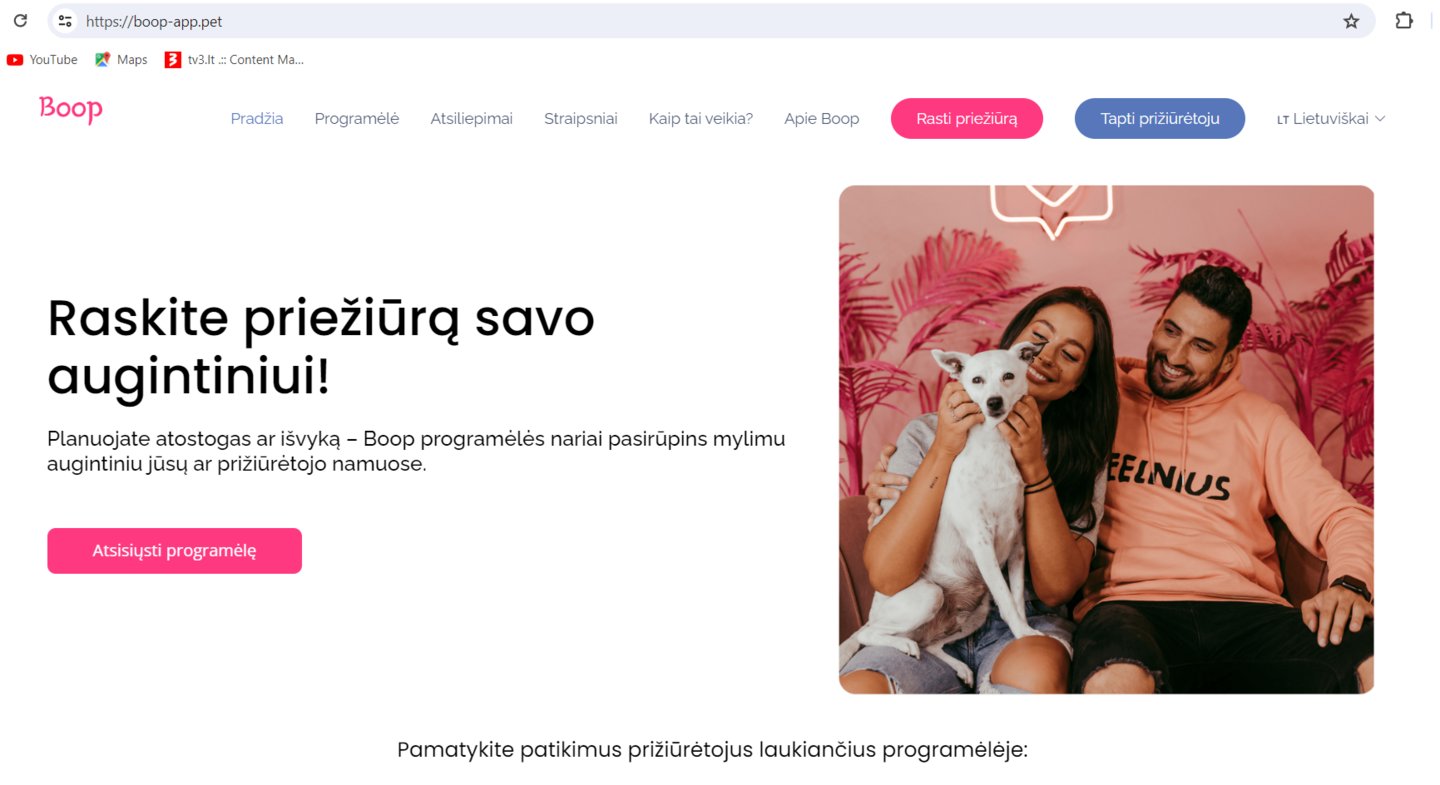Open the Atsiliepimai nav link
Image resolution: width=1440 pixels, height=785 pixels.
pos(472,119)
